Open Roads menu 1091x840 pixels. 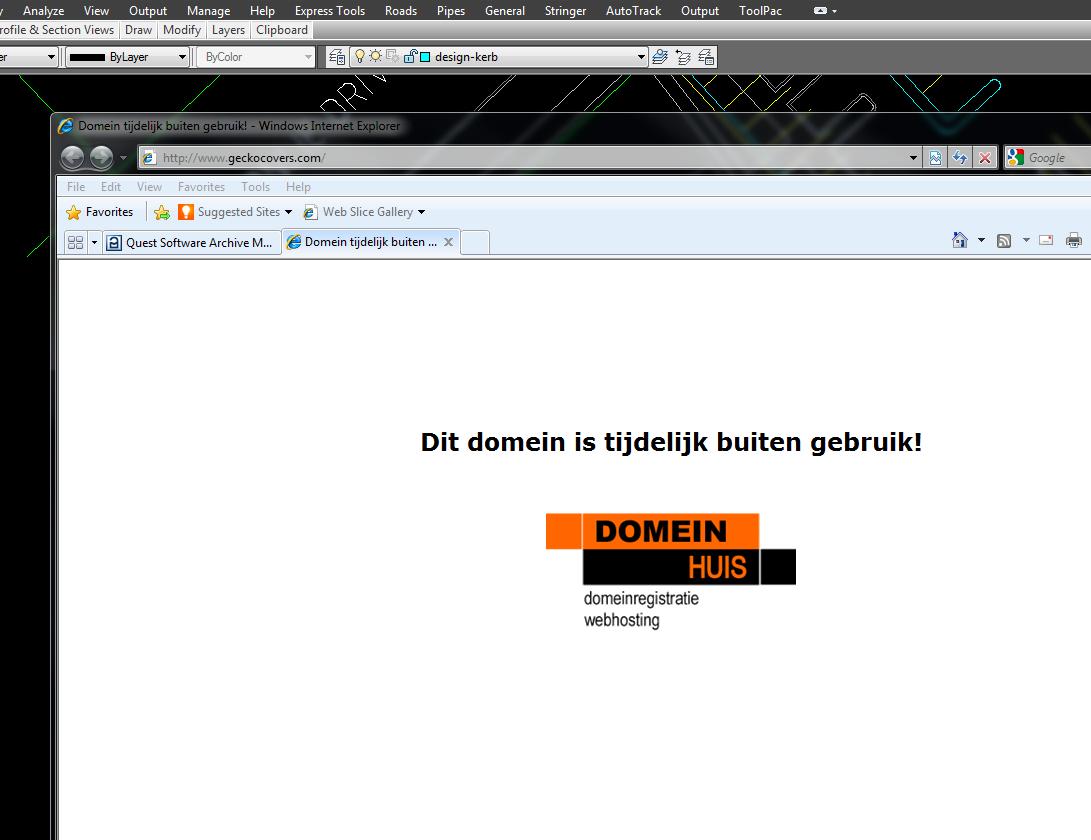tap(401, 10)
